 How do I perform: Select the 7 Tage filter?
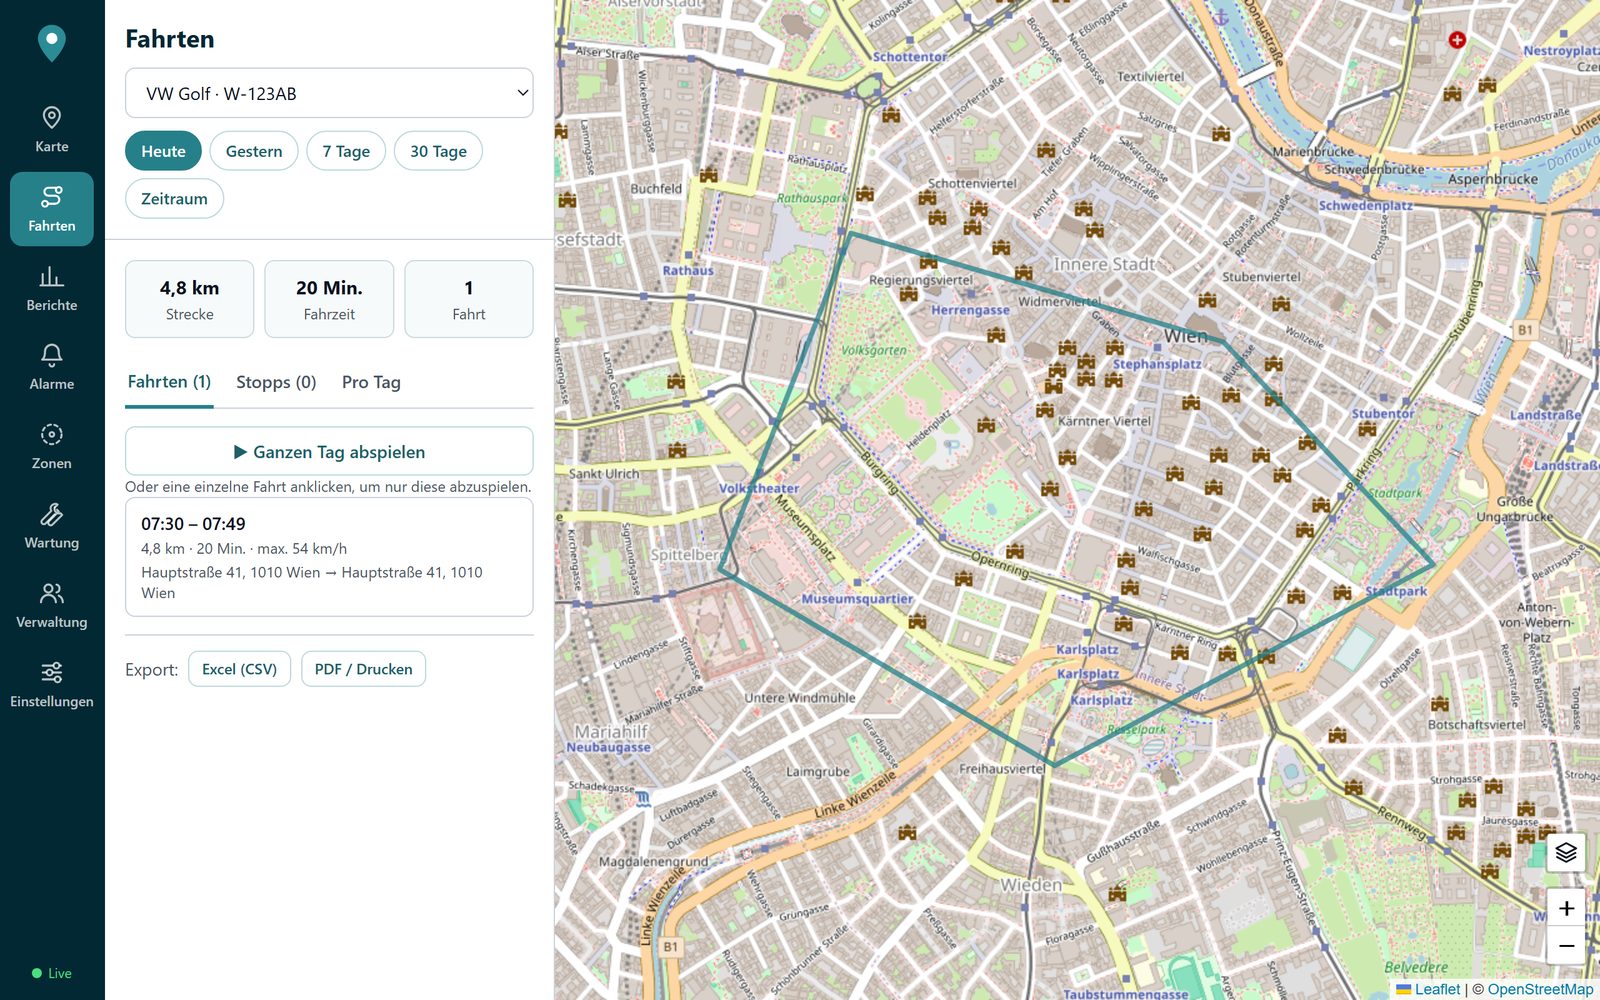(346, 151)
